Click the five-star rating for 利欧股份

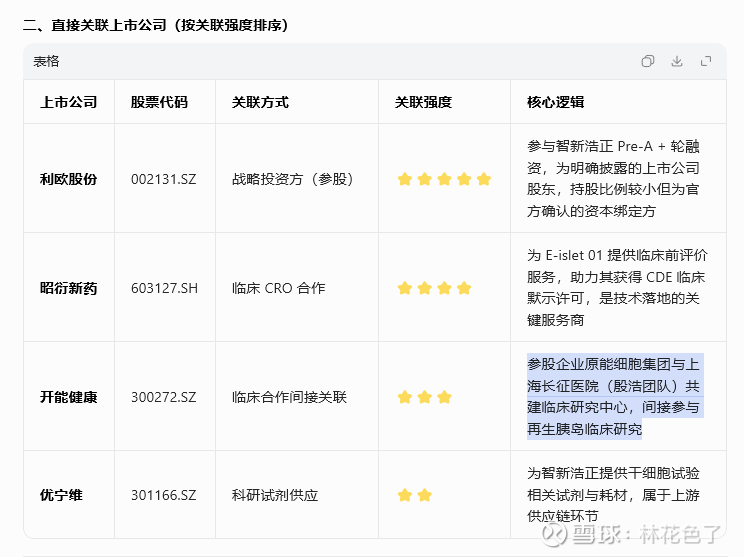444,180
